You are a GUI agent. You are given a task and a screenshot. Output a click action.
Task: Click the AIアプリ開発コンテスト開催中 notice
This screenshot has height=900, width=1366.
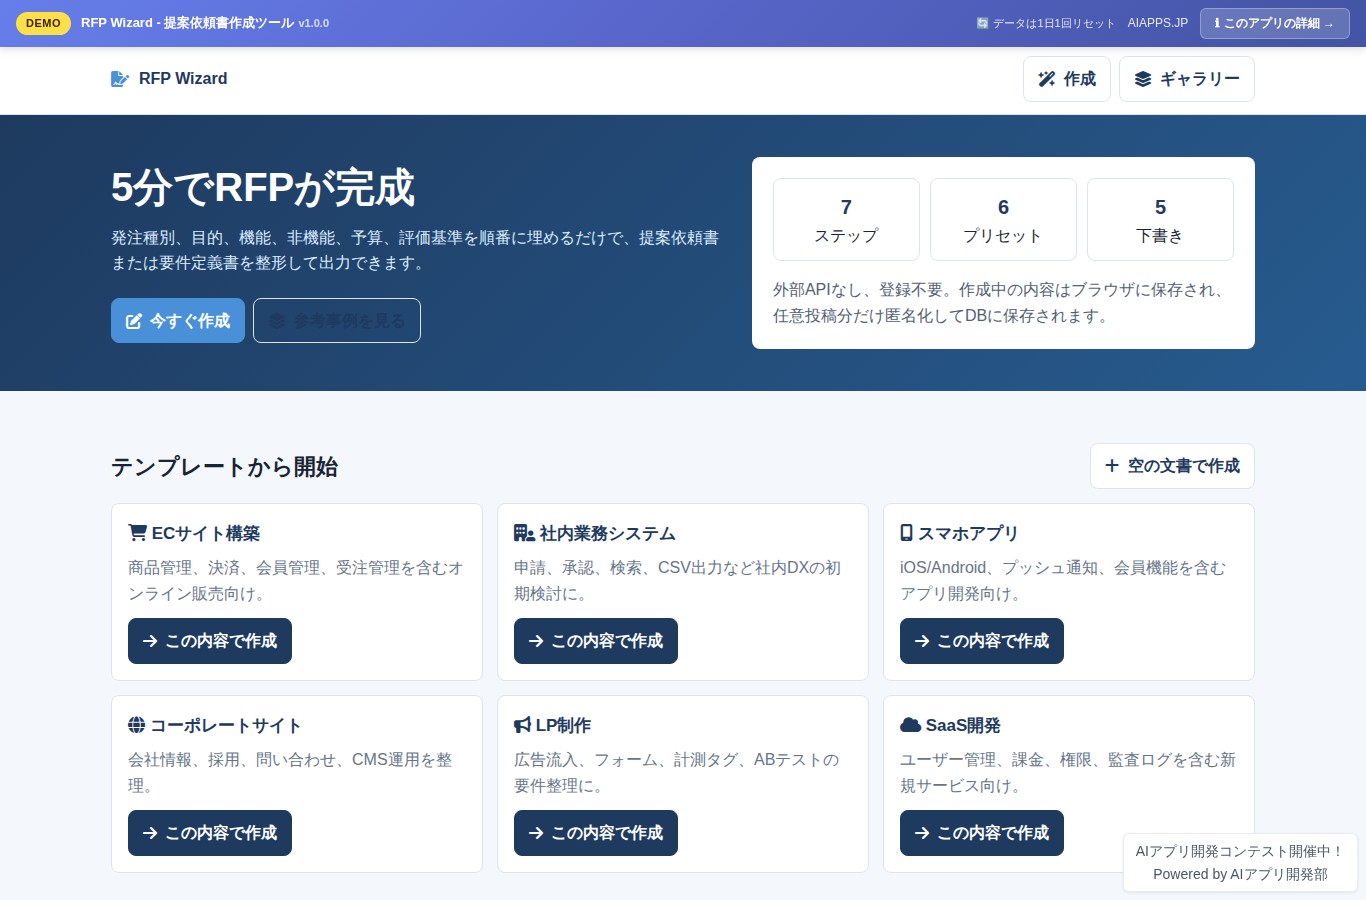(1240, 852)
